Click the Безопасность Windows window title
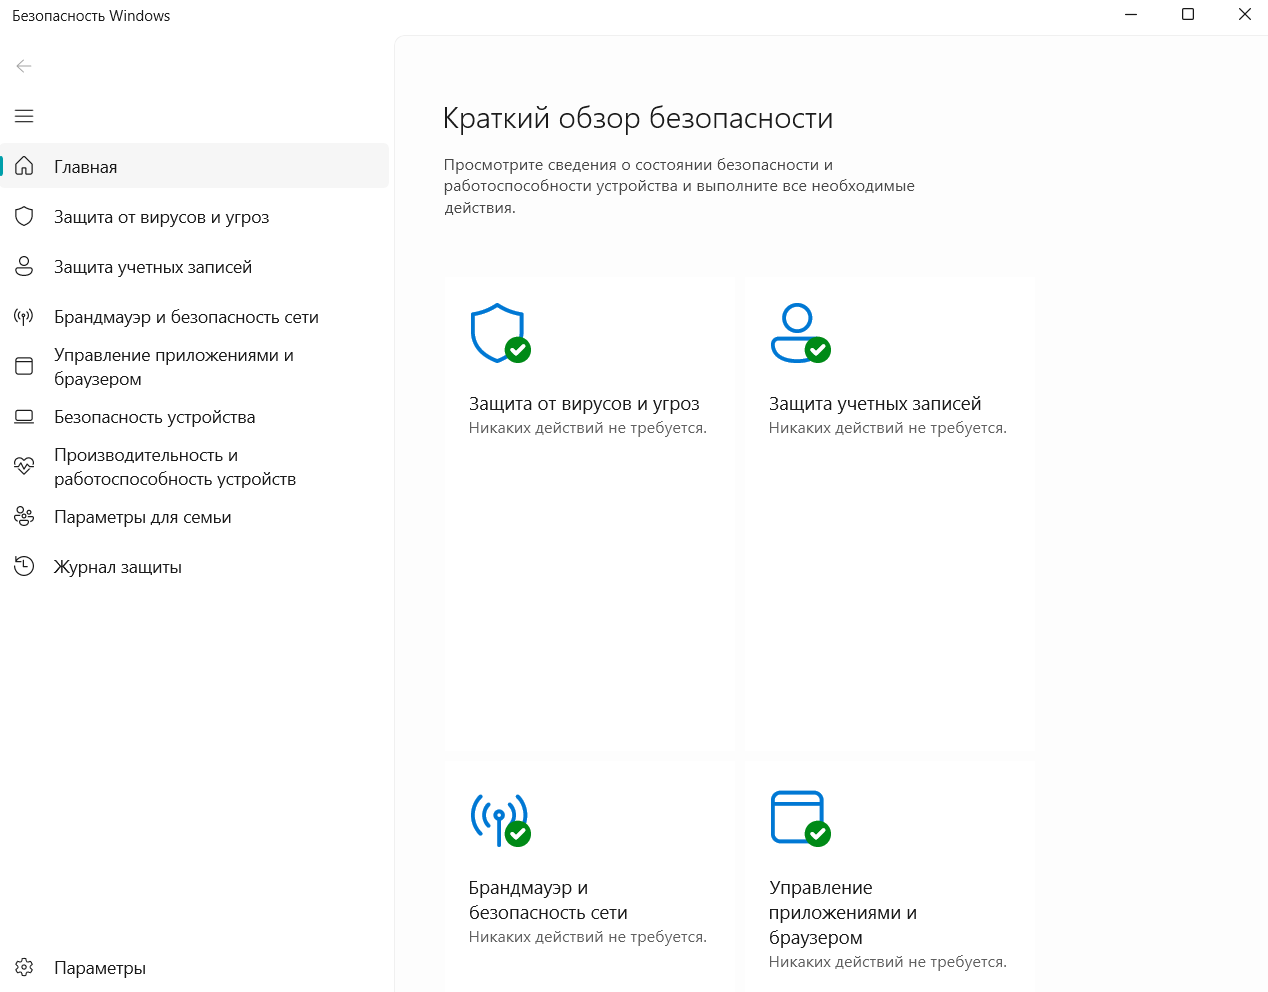1268x992 pixels. (91, 16)
